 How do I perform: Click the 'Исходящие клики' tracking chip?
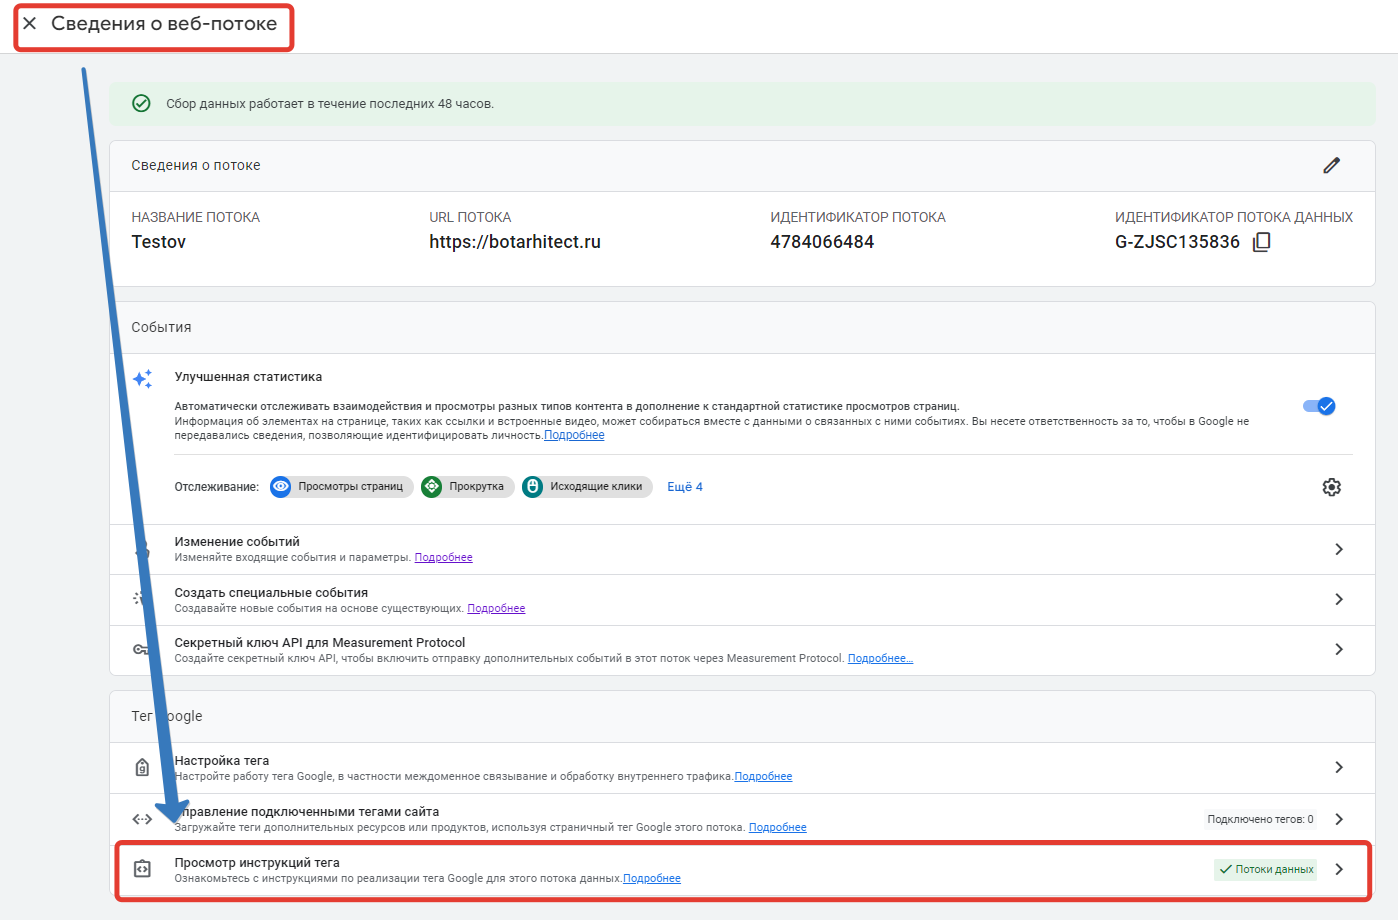587,487
